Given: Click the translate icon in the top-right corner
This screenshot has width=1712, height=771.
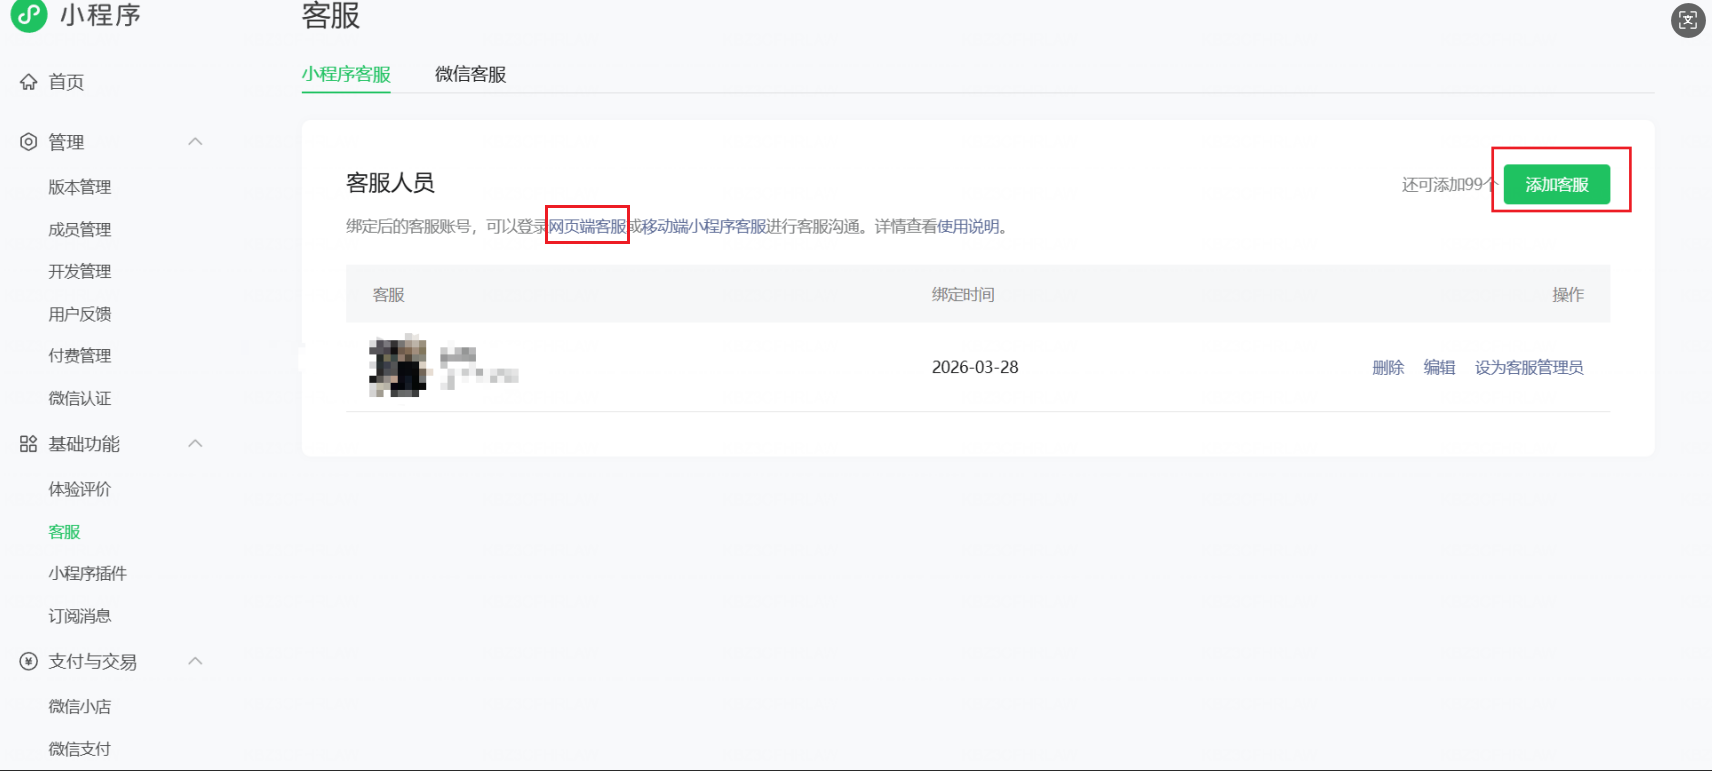Looking at the screenshot, I should coord(1688,20).
